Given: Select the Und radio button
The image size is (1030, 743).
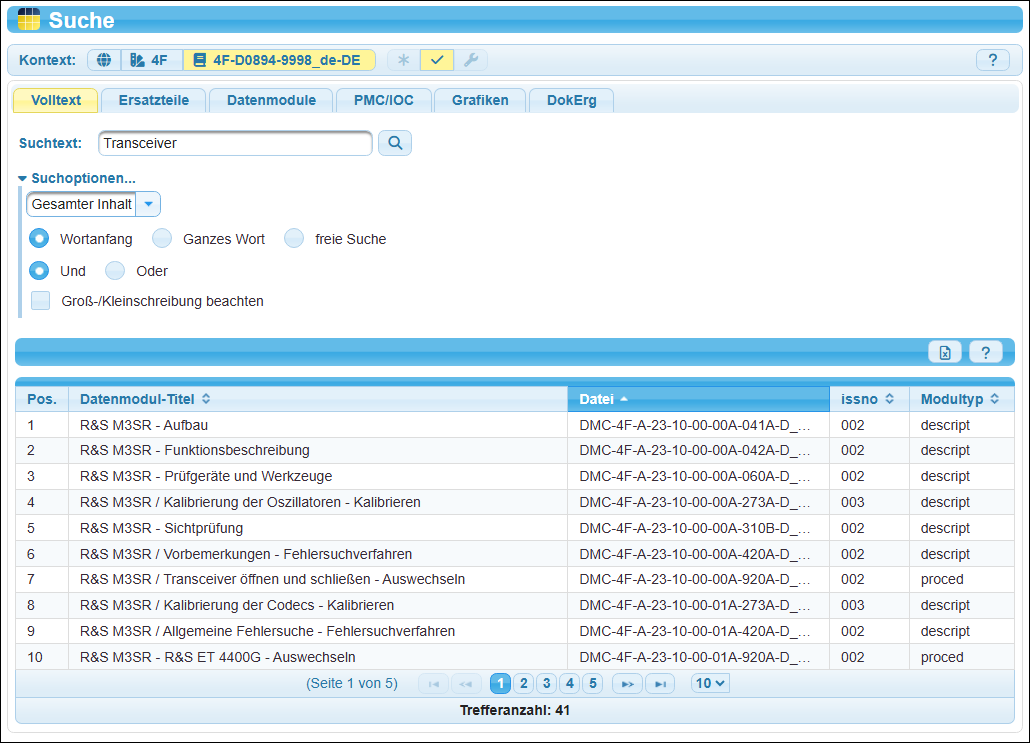Looking at the screenshot, I should [39, 271].
